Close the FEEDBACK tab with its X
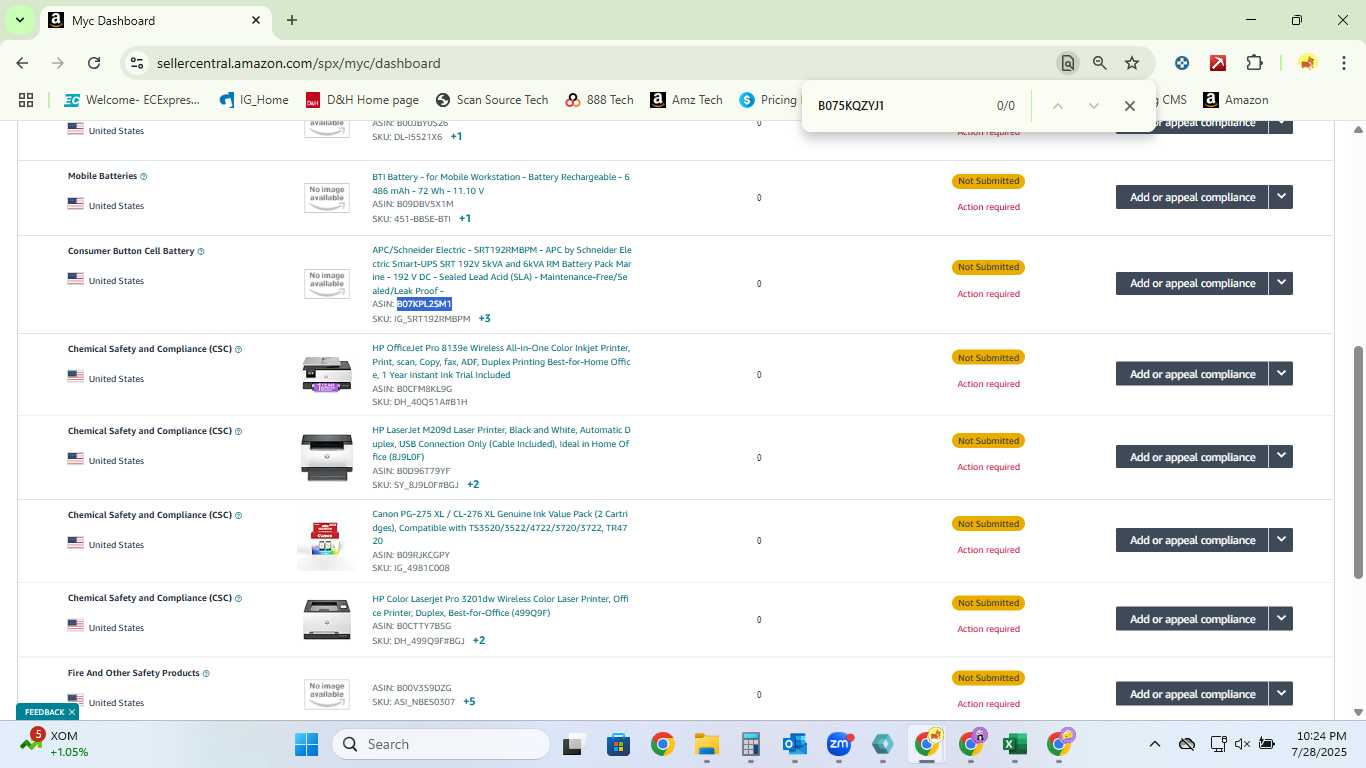The height and width of the screenshot is (768, 1366). click(72, 712)
